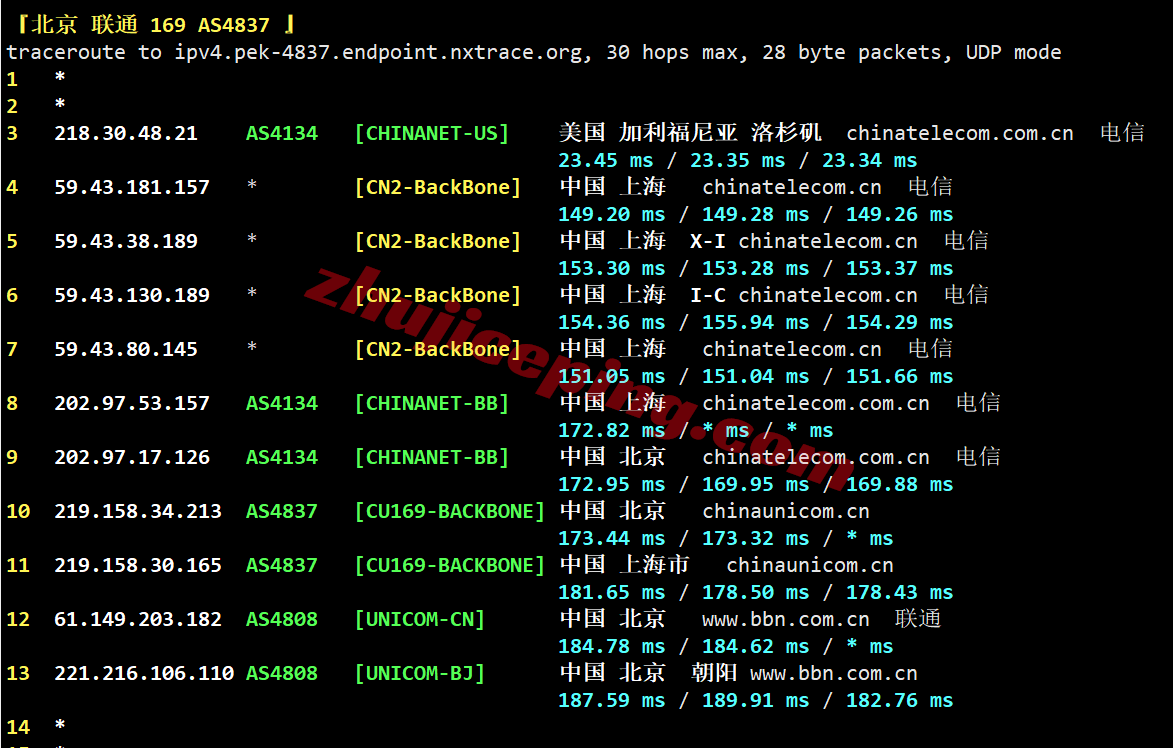Image resolution: width=1173 pixels, height=748 pixels.
Task: Click the [UNICOM-CN] label
Action: [420, 619]
